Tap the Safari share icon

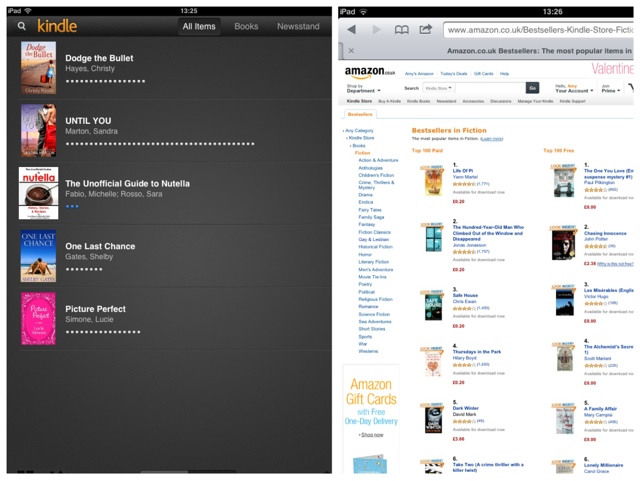pos(425,29)
